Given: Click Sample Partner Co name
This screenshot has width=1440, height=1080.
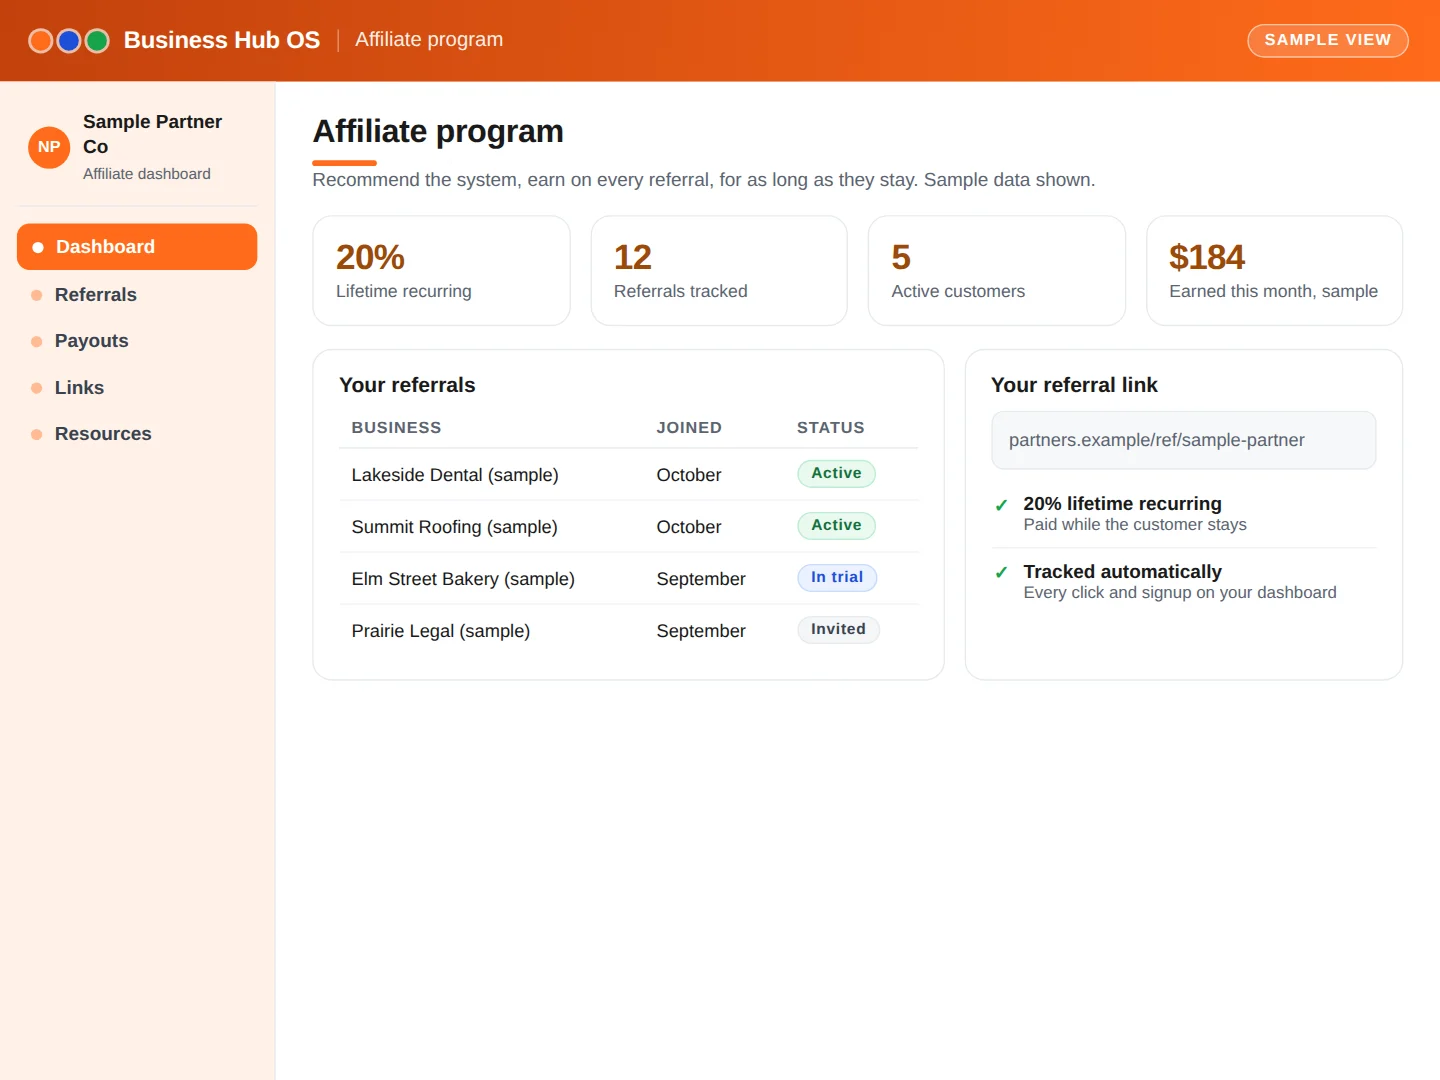Looking at the screenshot, I should tap(152, 134).
